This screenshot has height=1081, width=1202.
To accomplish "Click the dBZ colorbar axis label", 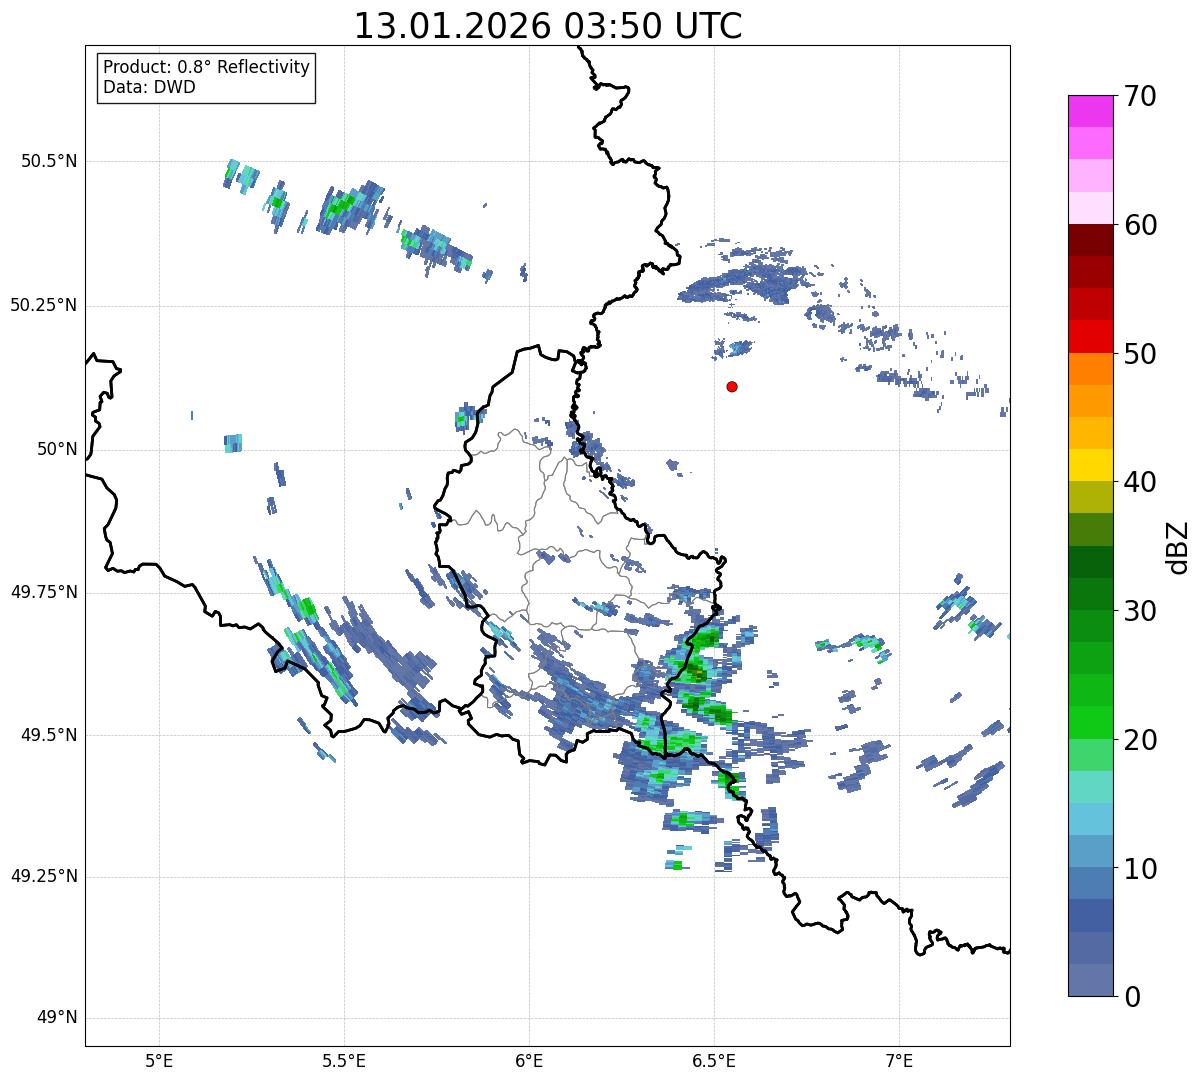I will pos(1178,547).
